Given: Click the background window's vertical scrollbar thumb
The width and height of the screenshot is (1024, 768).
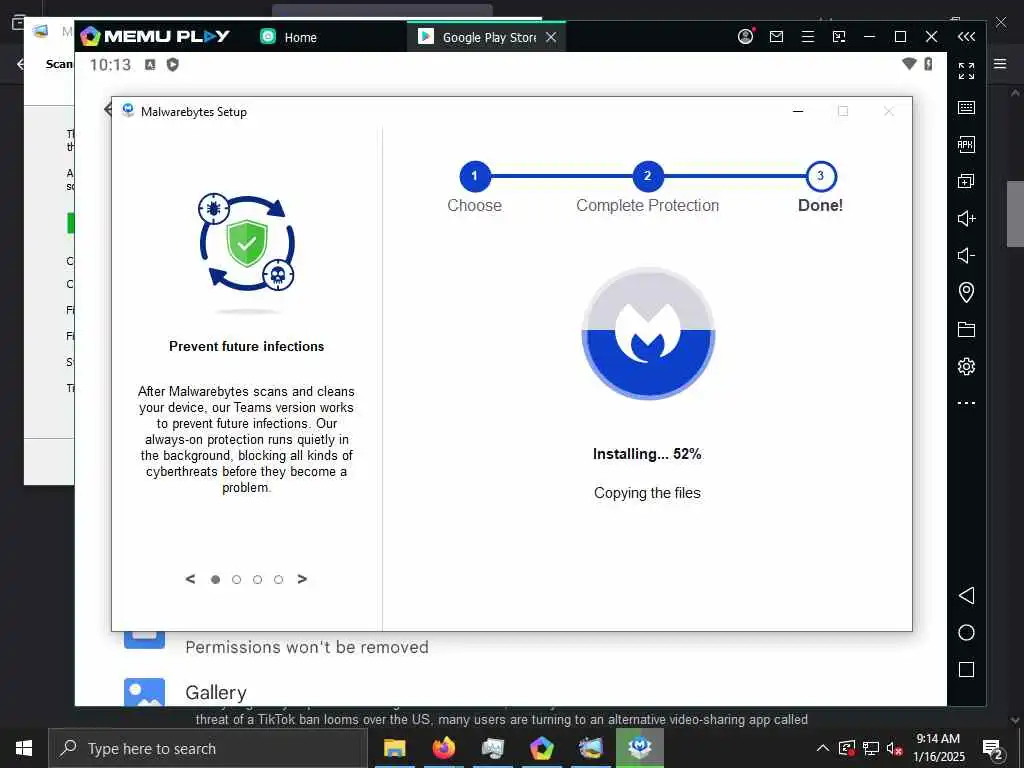Looking at the screenshot, I should (1015, 214).
